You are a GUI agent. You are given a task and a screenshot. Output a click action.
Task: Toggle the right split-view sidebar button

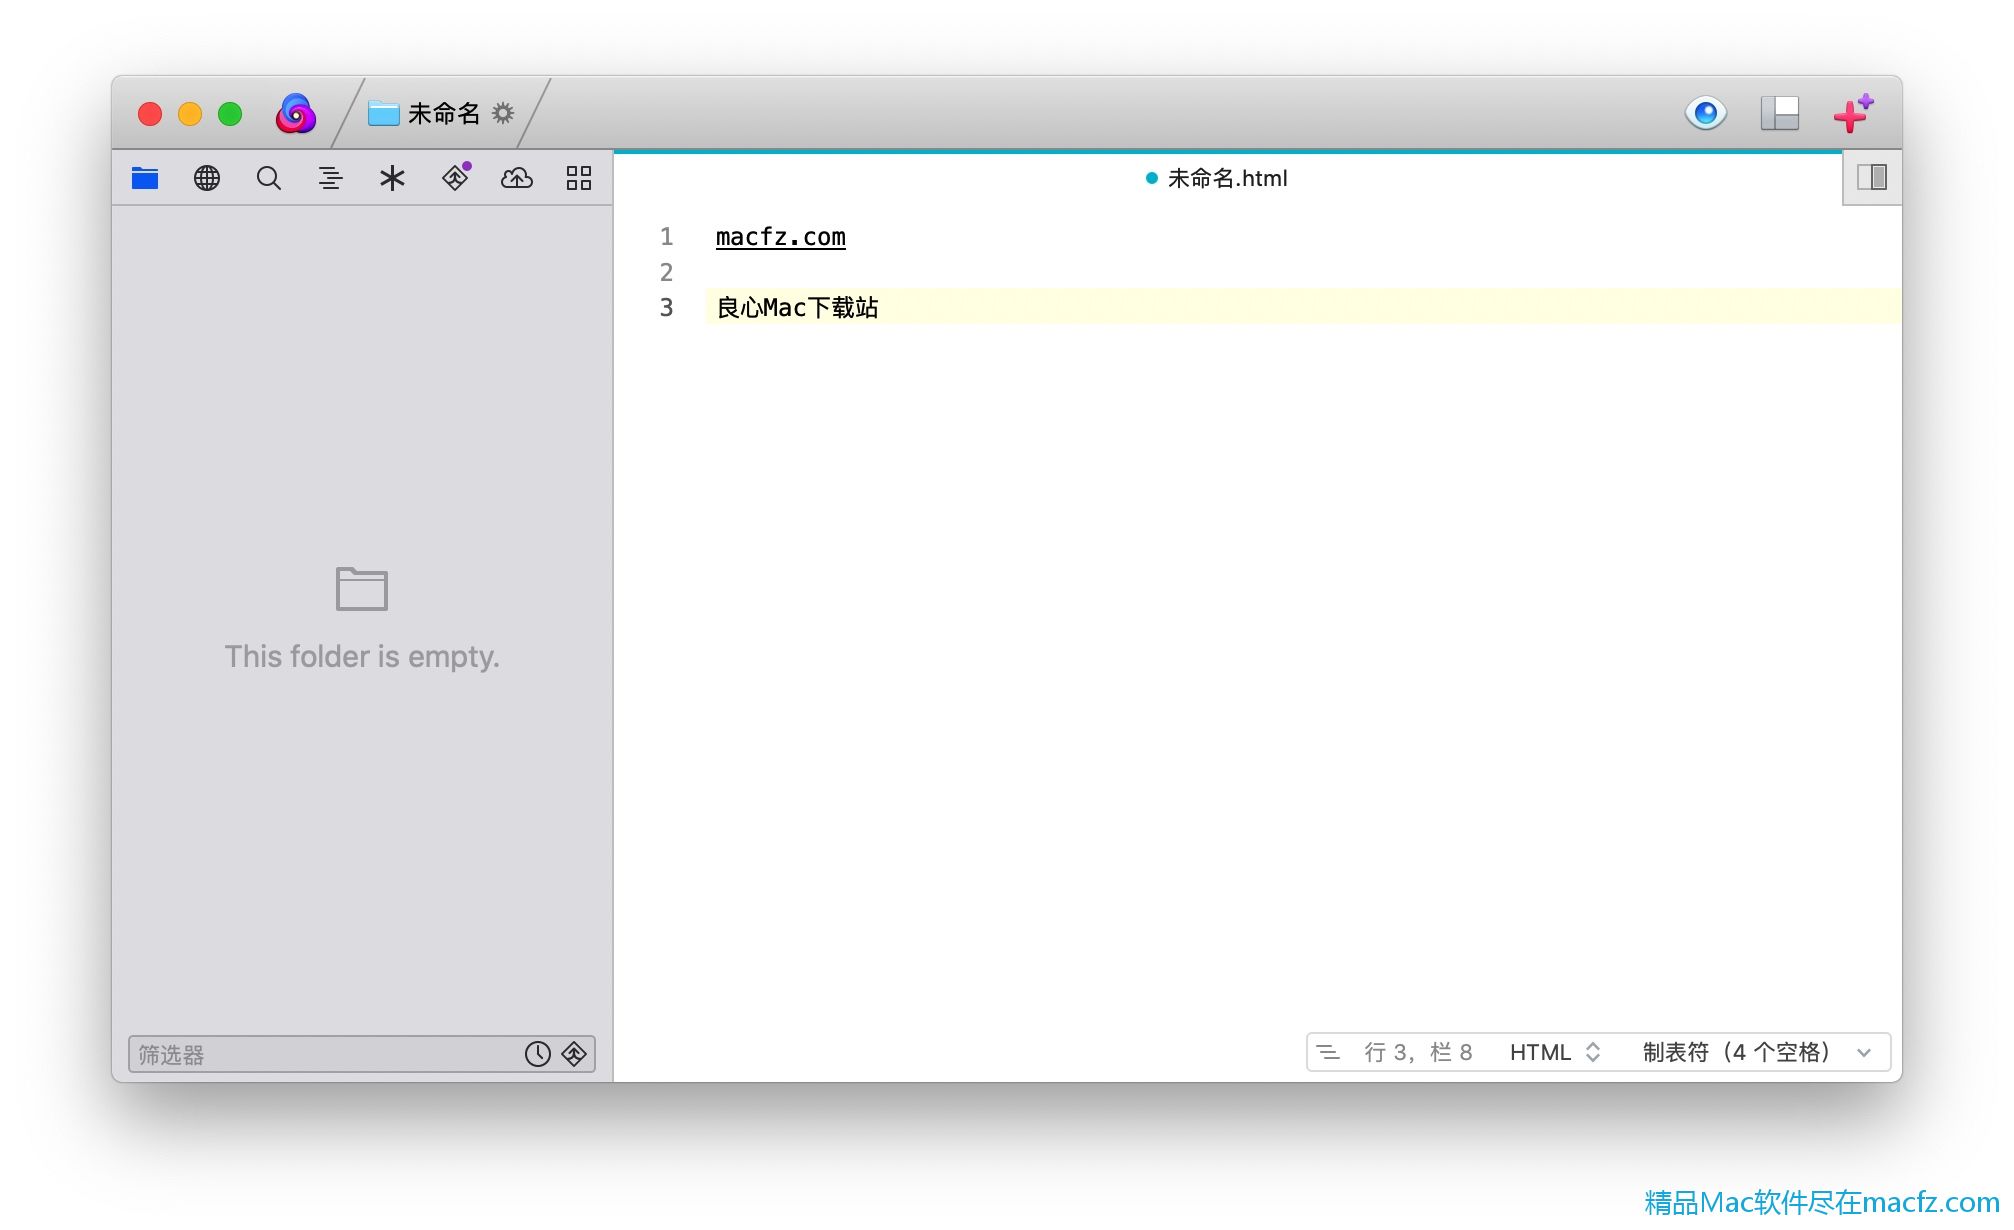pos(1872,178)
